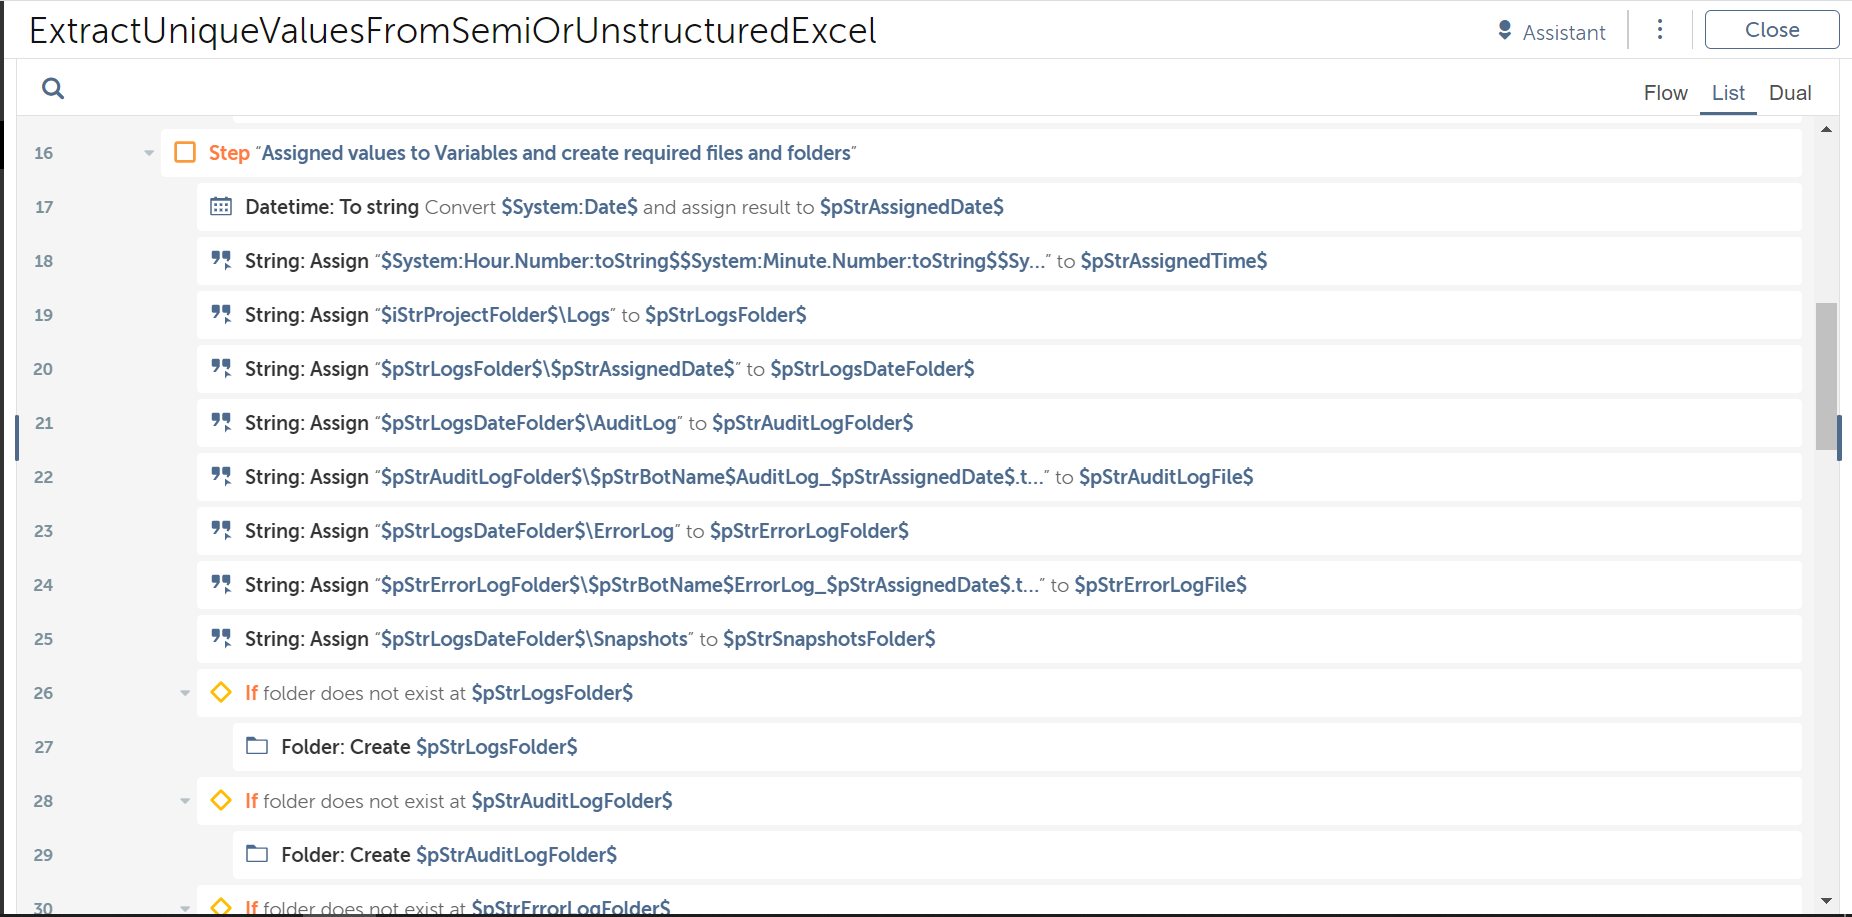
Task: Collapse the Step on line 16
Action: (149, 153)
